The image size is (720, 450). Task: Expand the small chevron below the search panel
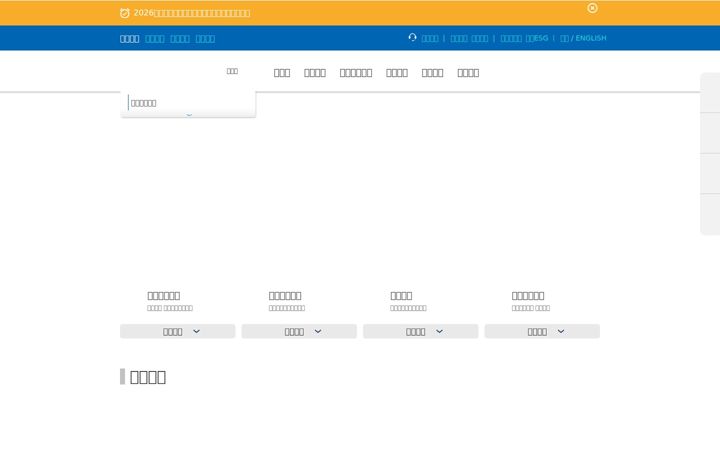pos(189,115)
